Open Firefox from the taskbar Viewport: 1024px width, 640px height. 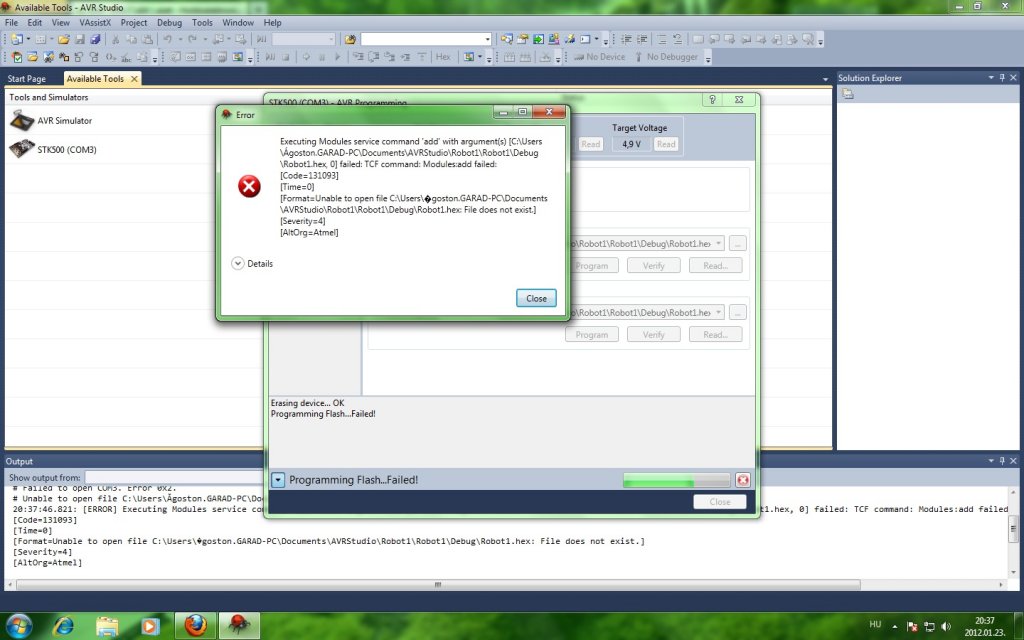195,626
